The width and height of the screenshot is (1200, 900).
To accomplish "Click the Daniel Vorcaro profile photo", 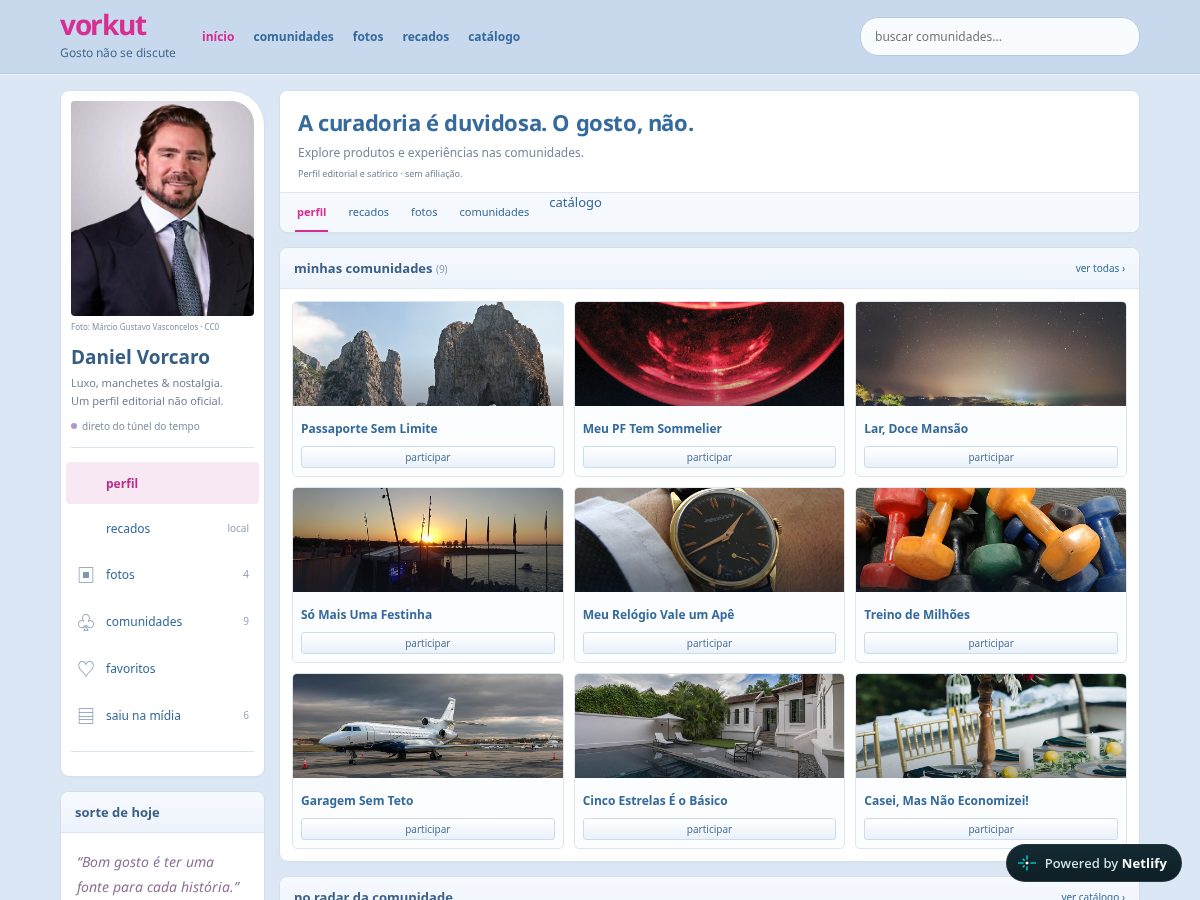I will [x=162, y=208].
